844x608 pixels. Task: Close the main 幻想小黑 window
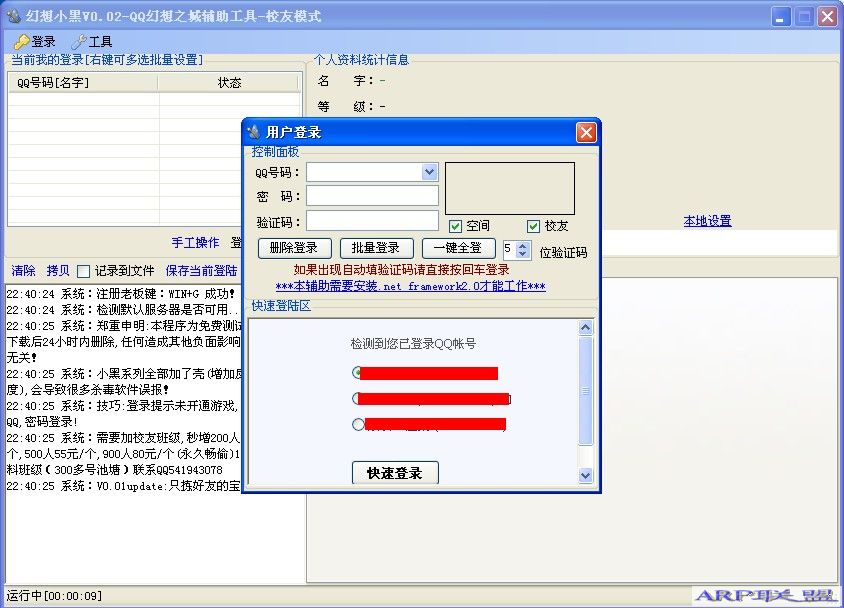pos(827,17)
